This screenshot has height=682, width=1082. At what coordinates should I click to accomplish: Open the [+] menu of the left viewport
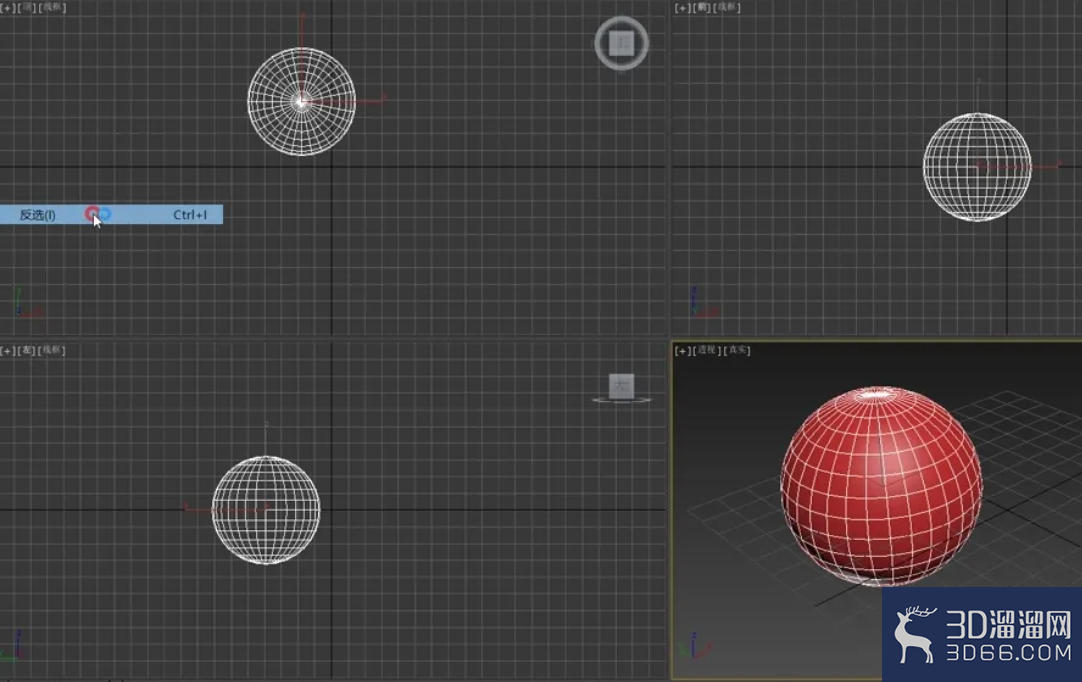pos(7,350)
